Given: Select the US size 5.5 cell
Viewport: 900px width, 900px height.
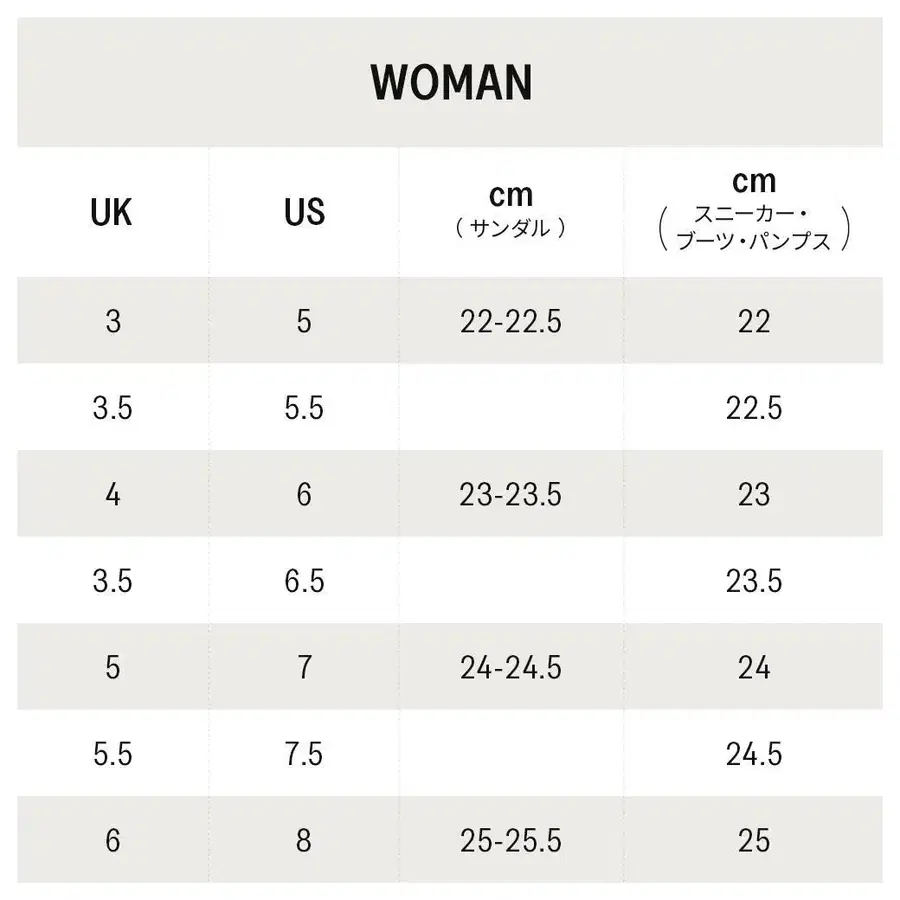Looking at the screenshot, I should click(304, 408).
